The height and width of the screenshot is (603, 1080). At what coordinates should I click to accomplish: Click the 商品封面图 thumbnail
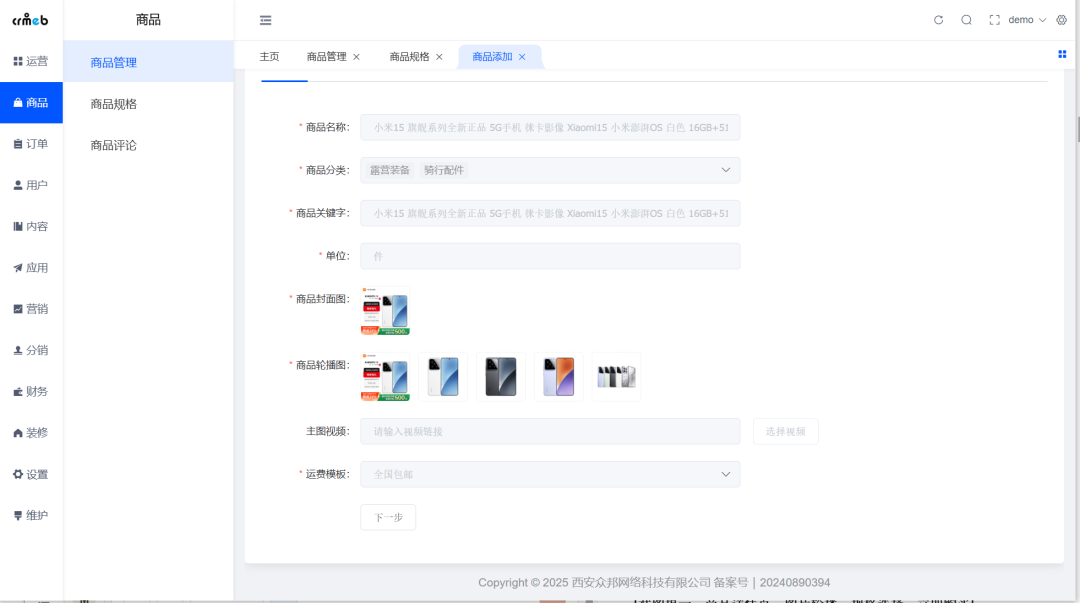(385, 312)
